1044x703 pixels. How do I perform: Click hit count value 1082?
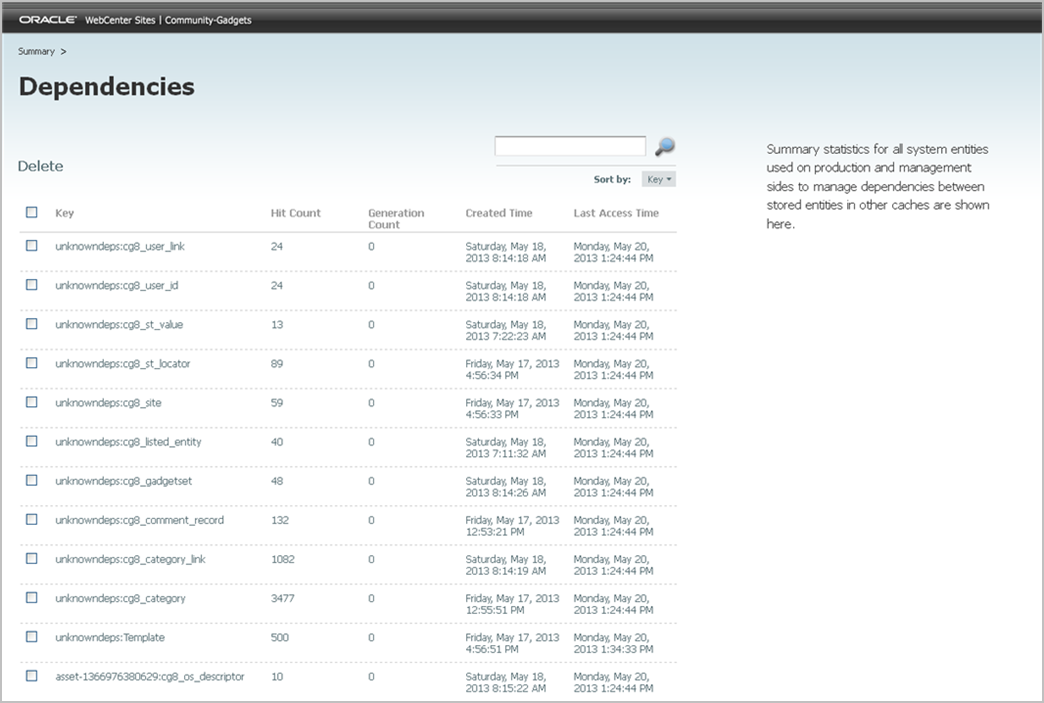(x=282, y=559)
